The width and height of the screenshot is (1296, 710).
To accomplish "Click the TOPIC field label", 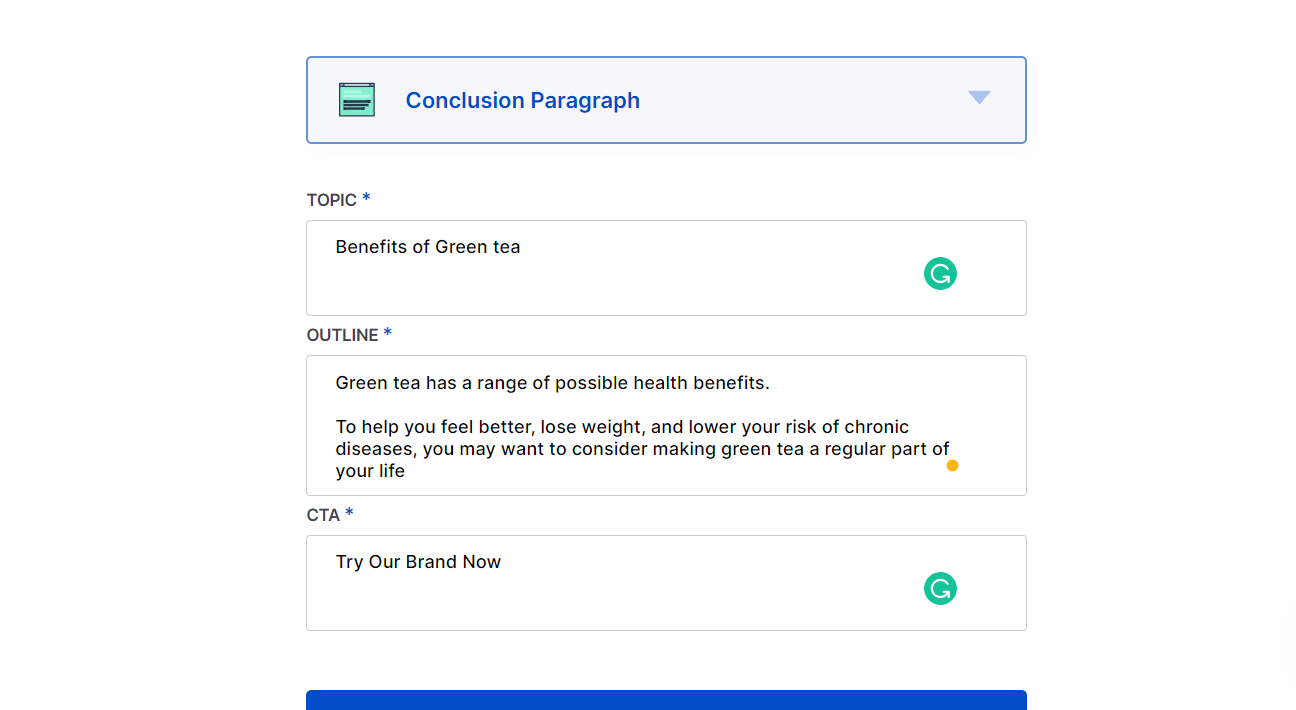I will (331, 200).
